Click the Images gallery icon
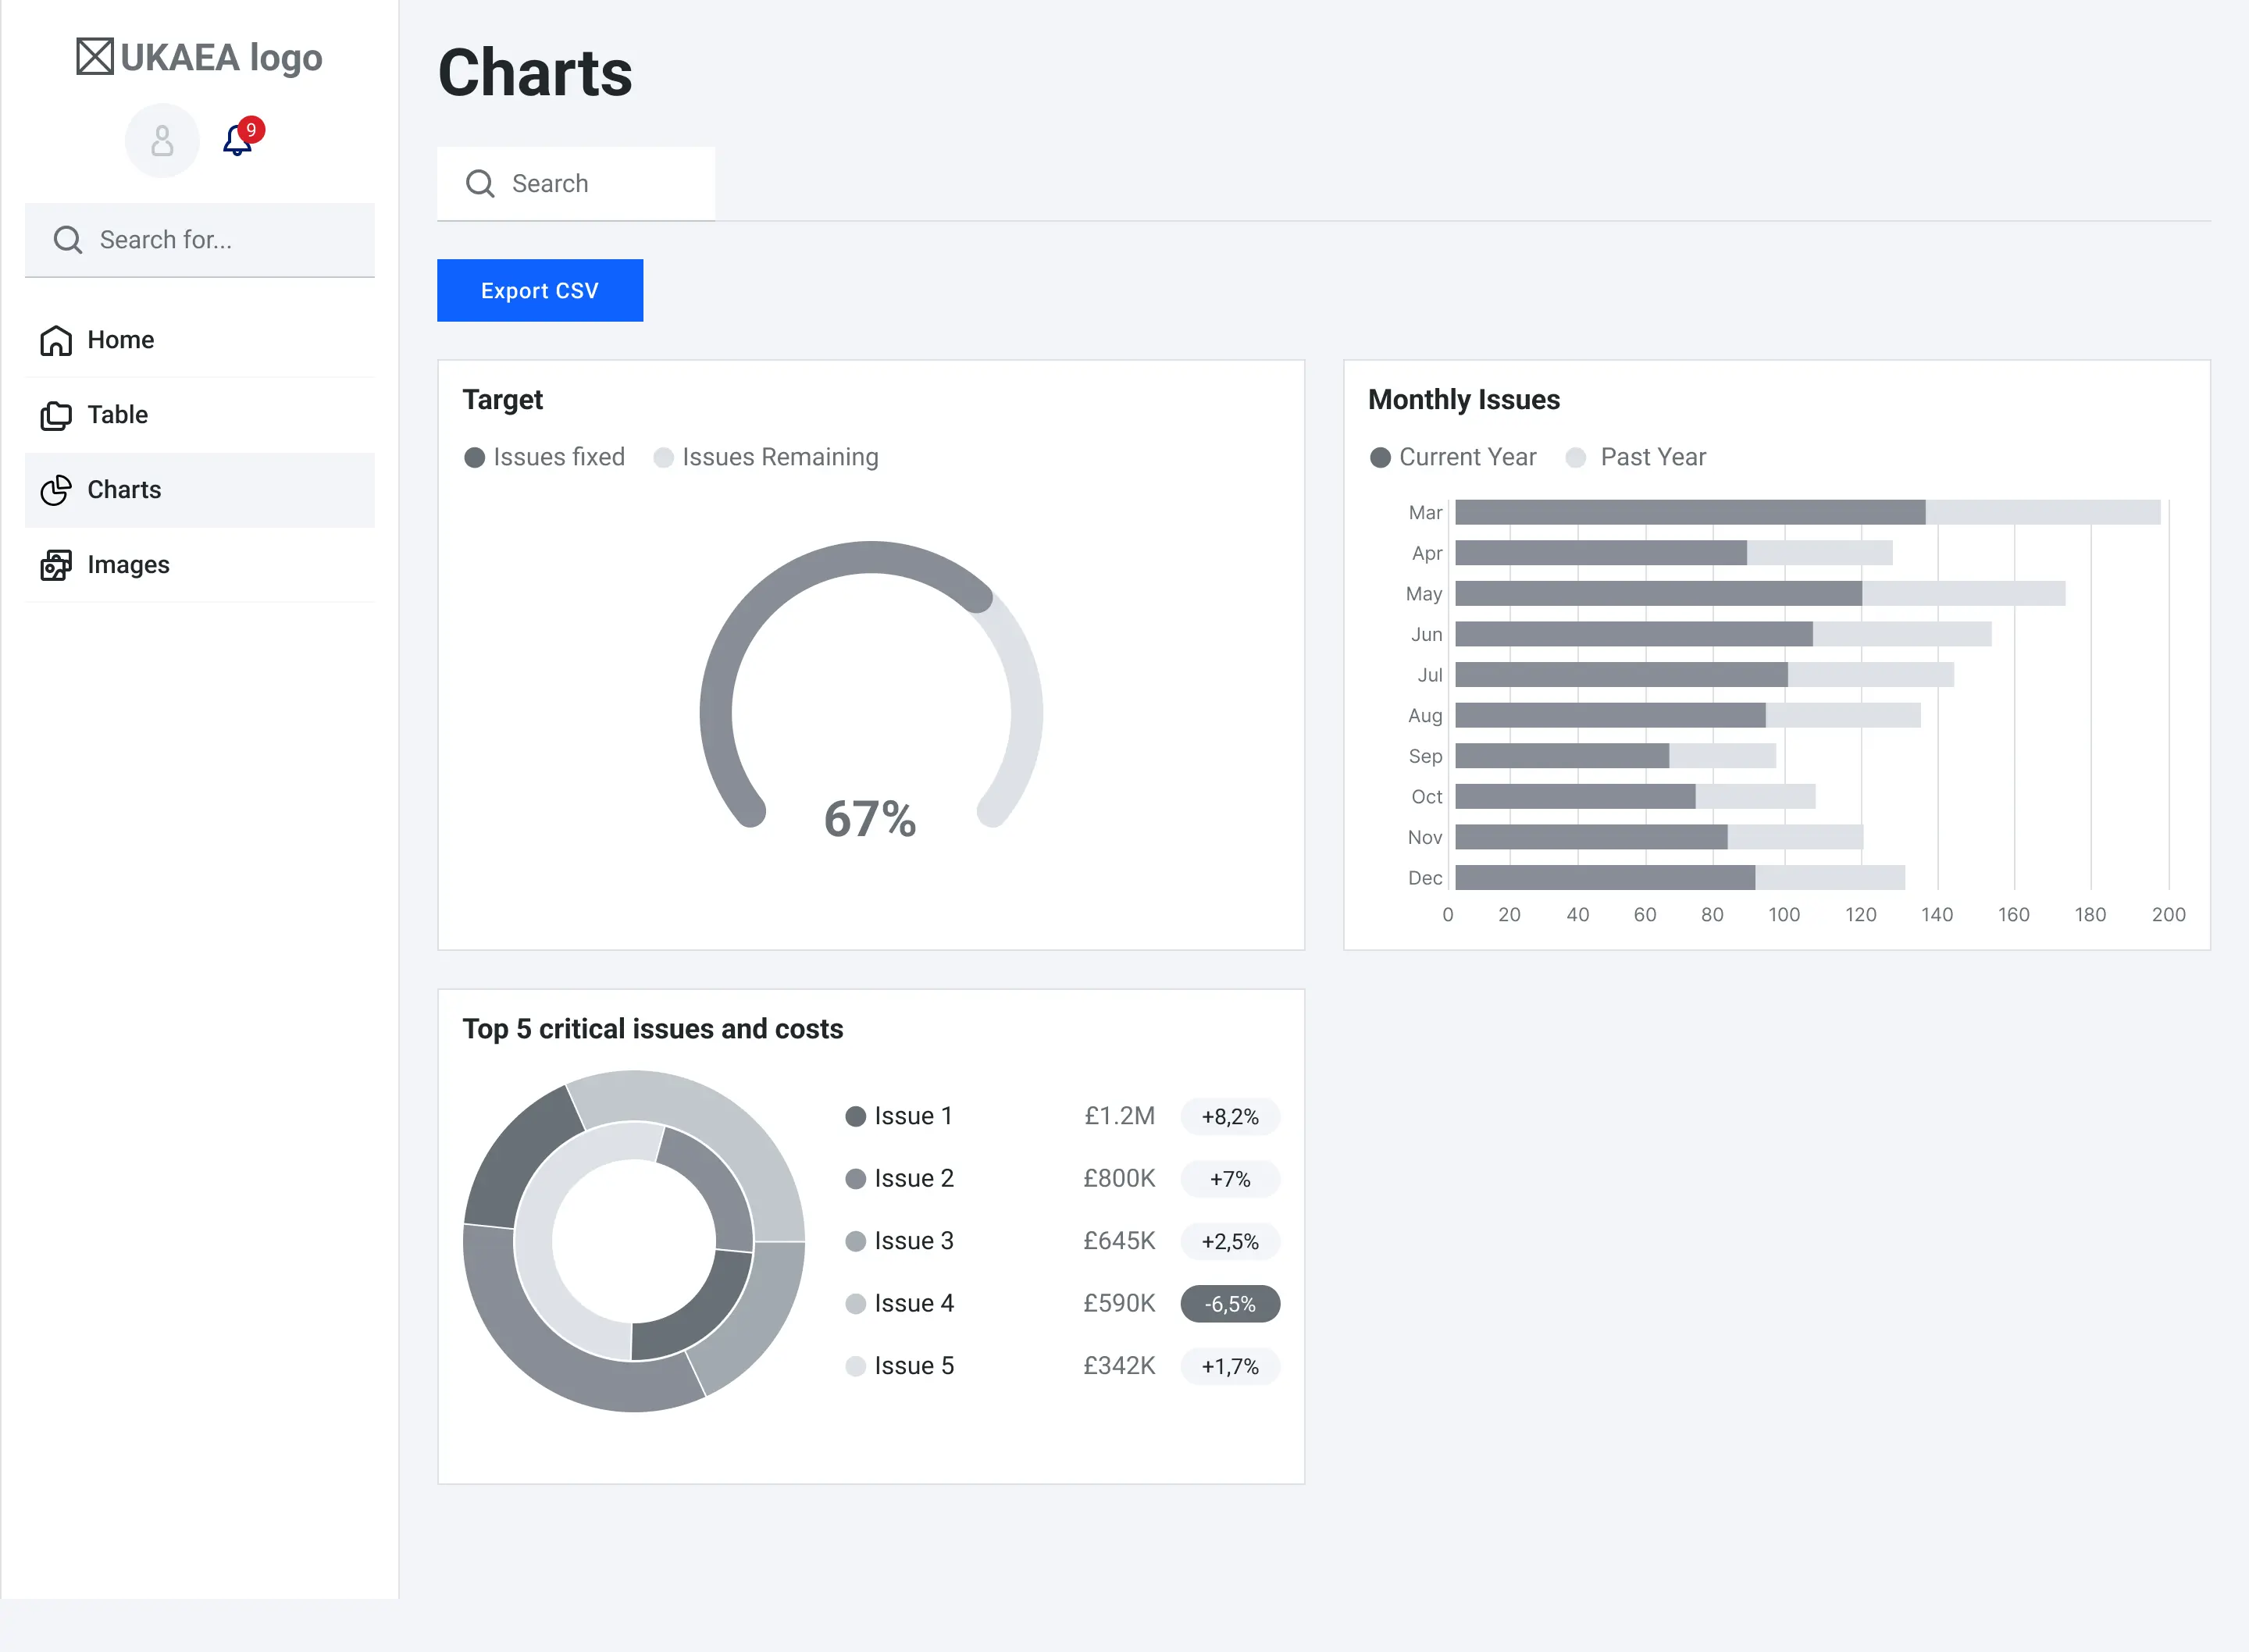 pyautogui.click(x=56, y=565)
